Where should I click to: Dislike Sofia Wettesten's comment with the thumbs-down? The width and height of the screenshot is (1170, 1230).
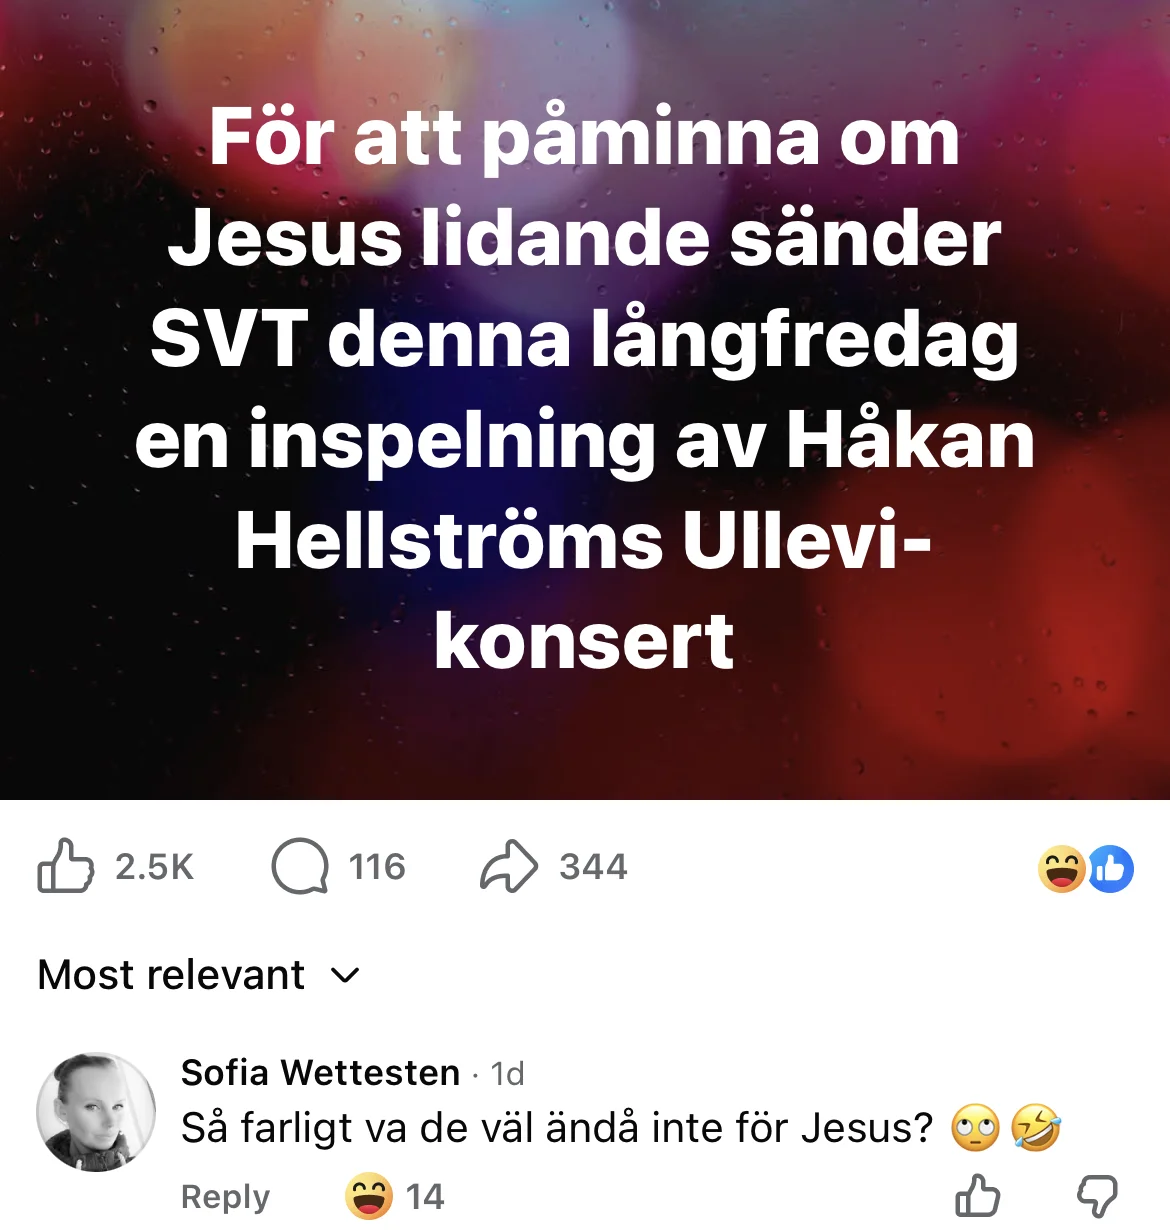tap(1096, 1196)
